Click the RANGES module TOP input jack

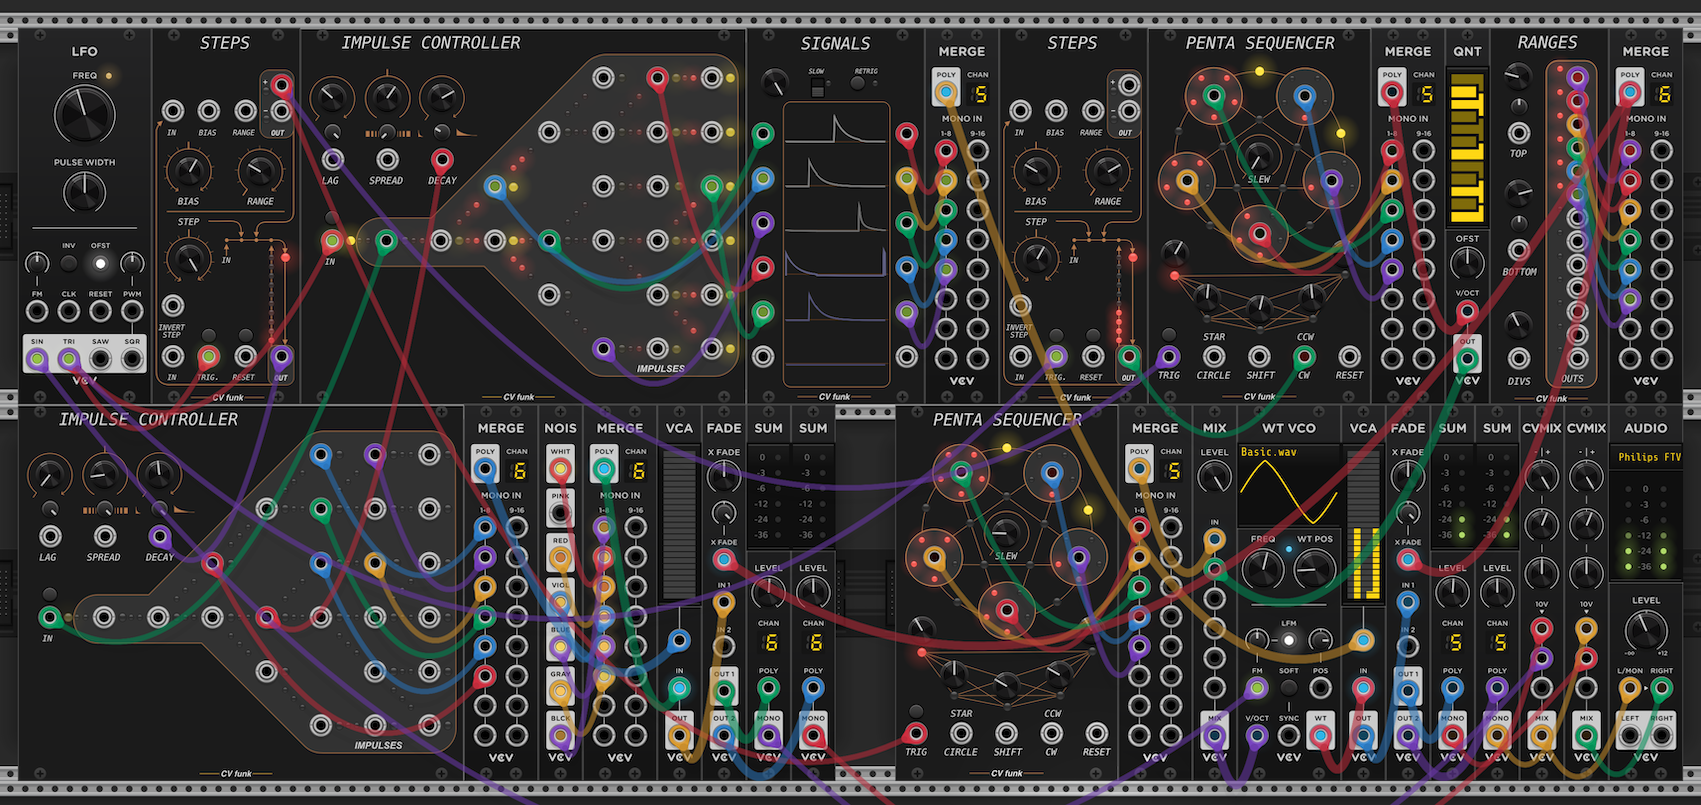click(x=1519, y=133)
